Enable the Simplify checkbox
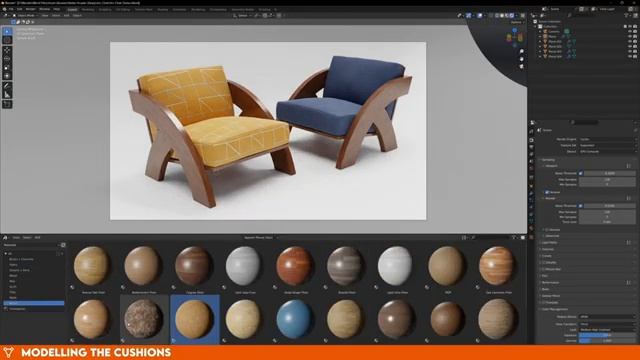The width and height of the screenshot is (640, 360). [544, 262]
